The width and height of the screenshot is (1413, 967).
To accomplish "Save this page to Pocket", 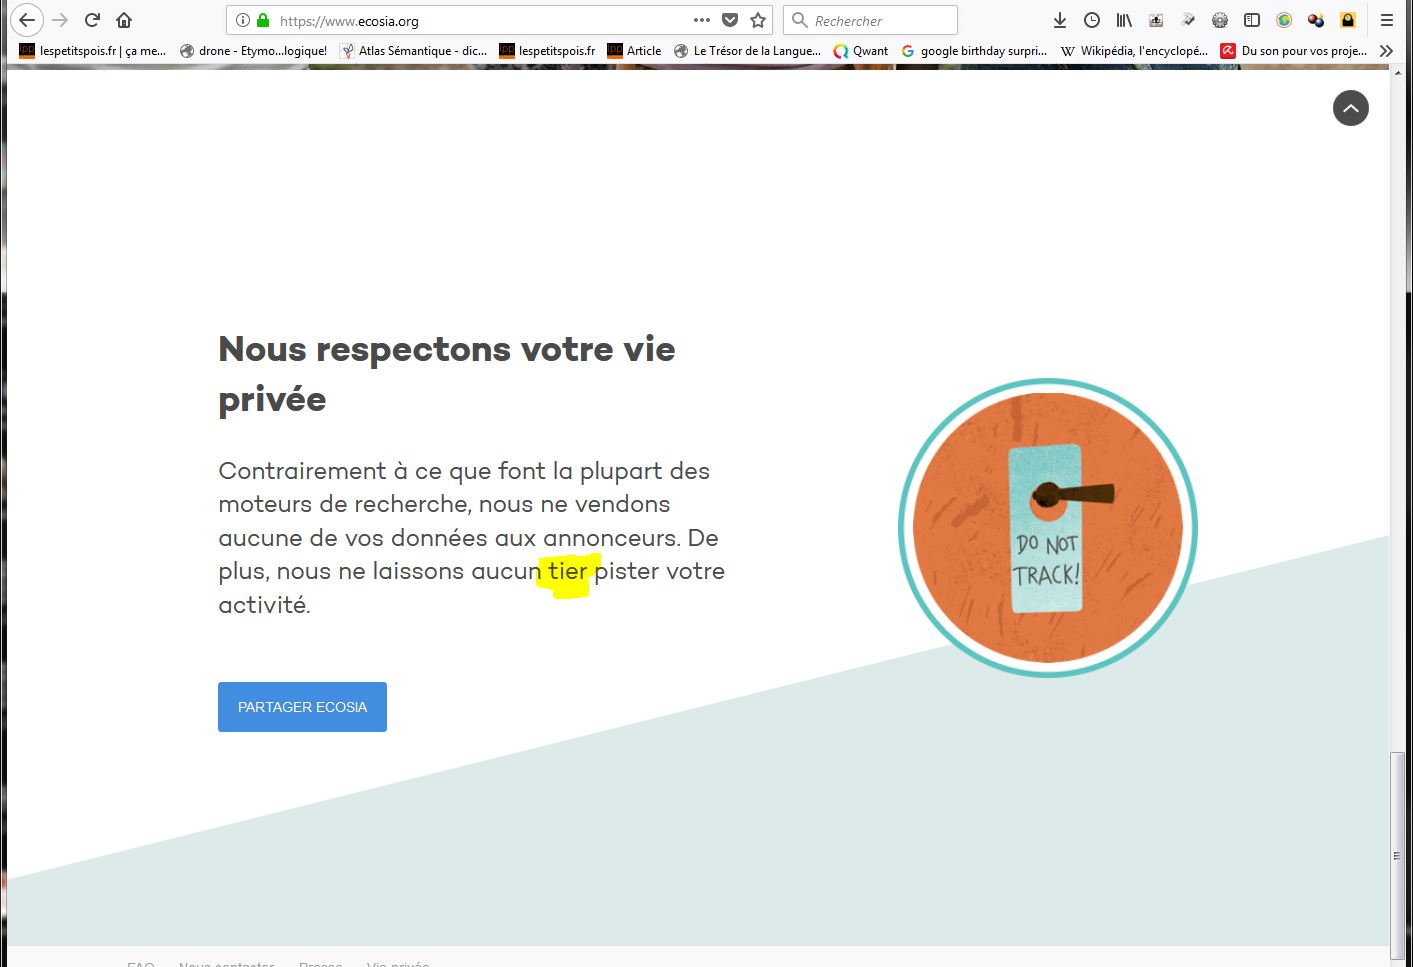I will click(730, 20).
